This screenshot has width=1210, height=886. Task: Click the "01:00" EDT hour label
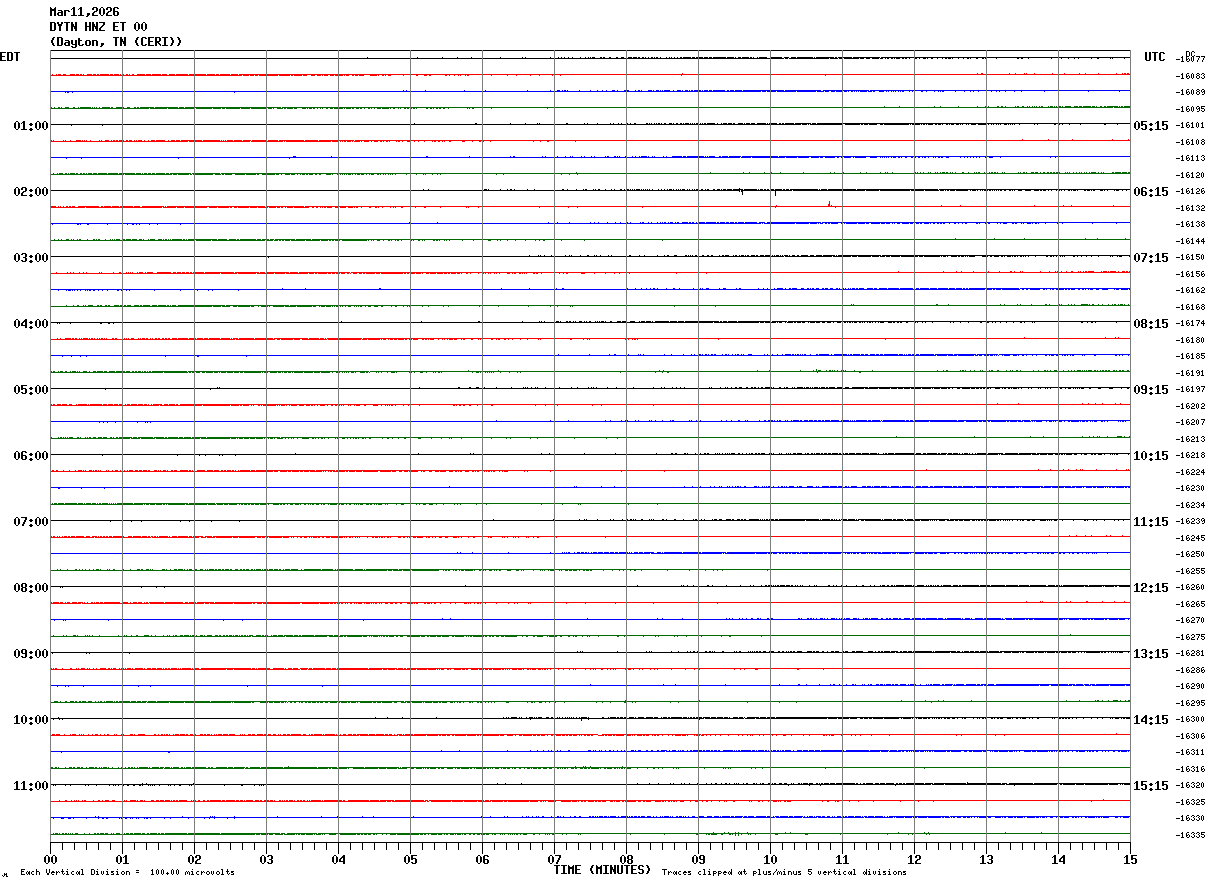(31, 126)
